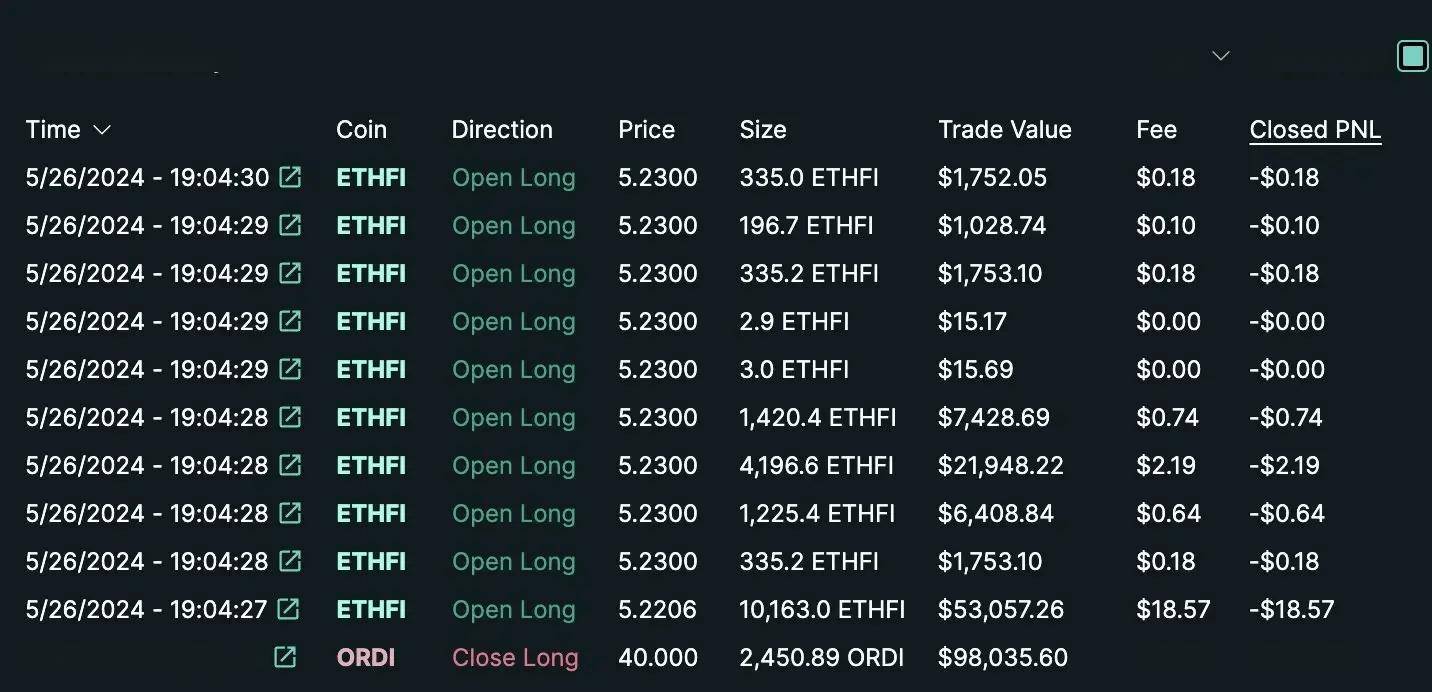
Task: Click the Direction column header
Action: click(502, 130)
